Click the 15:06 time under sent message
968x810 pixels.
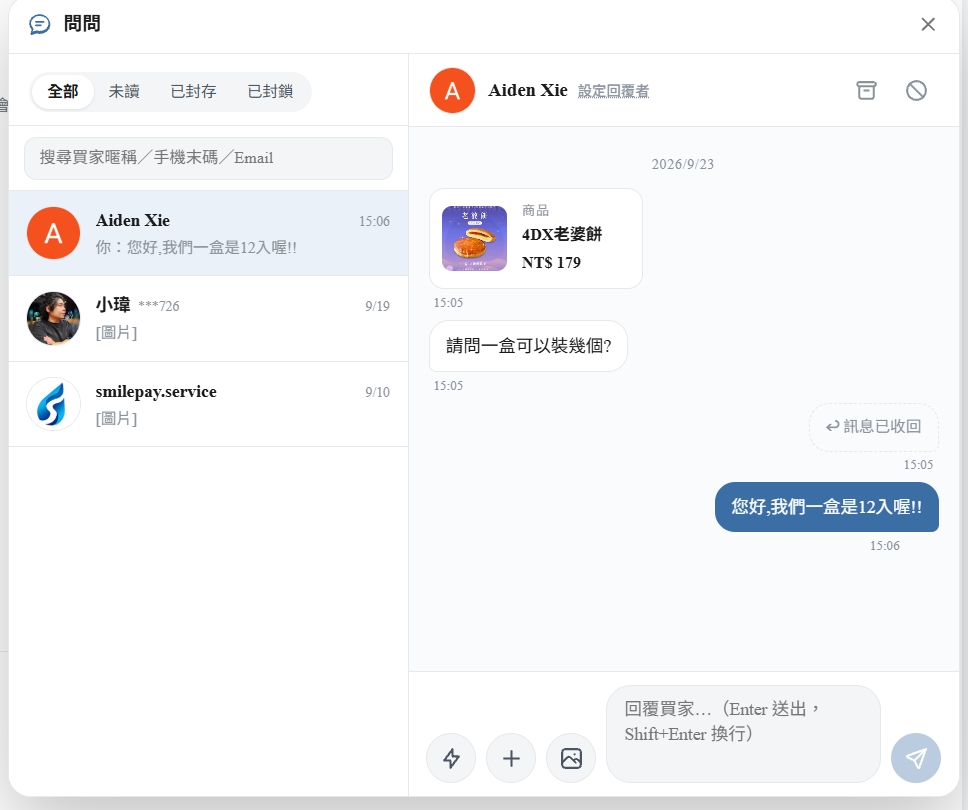pos(885,546)
